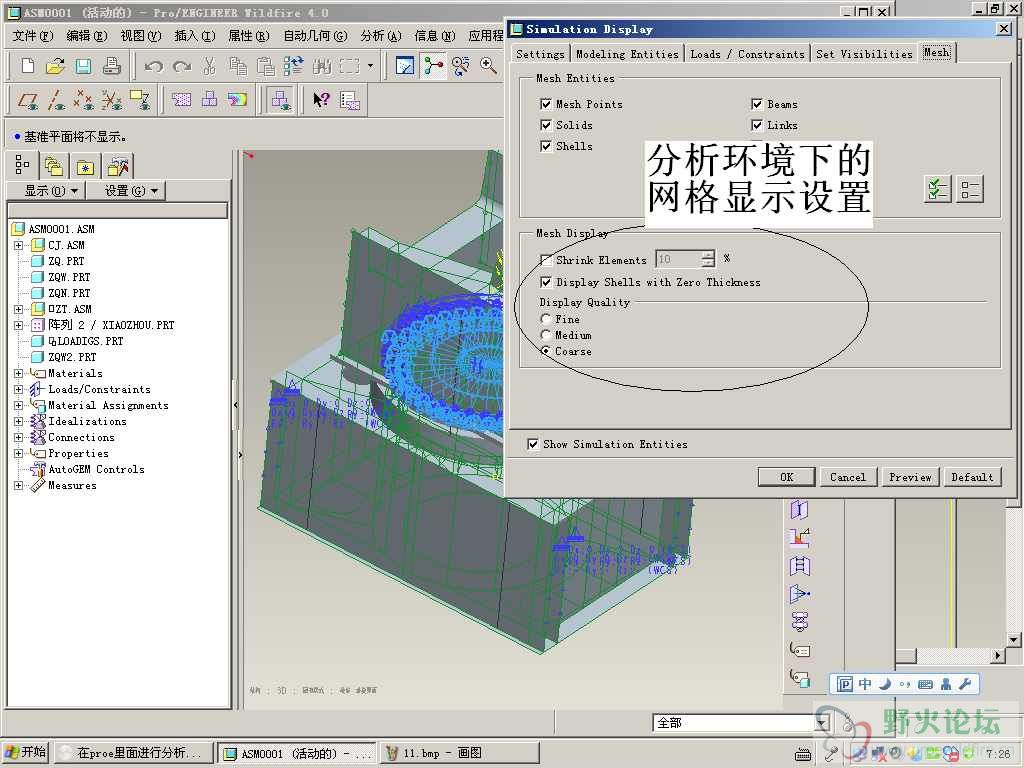Click the select-all checkmarks icon in Mesh Entities

[938, 189]
